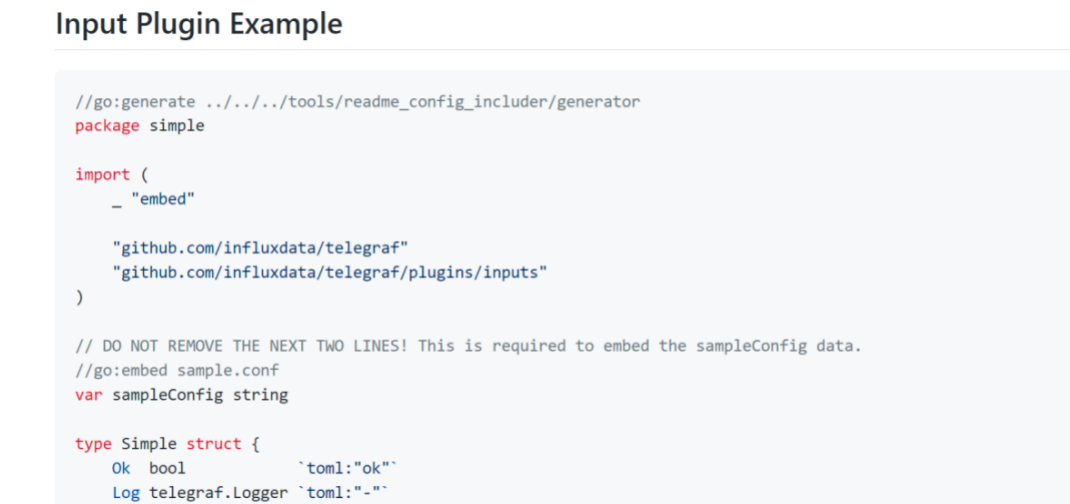Click the telegraf/plugins/inputs import string
1070x504 pixels.
330,273
